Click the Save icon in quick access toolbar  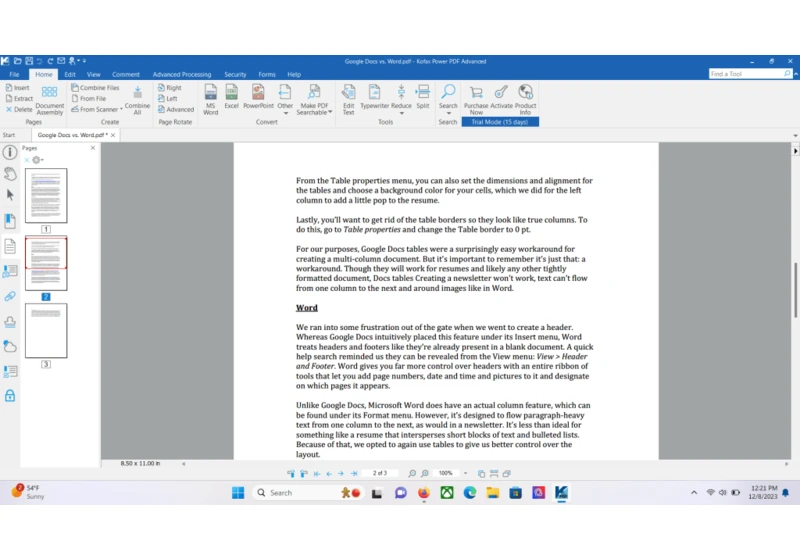(29, 61)
